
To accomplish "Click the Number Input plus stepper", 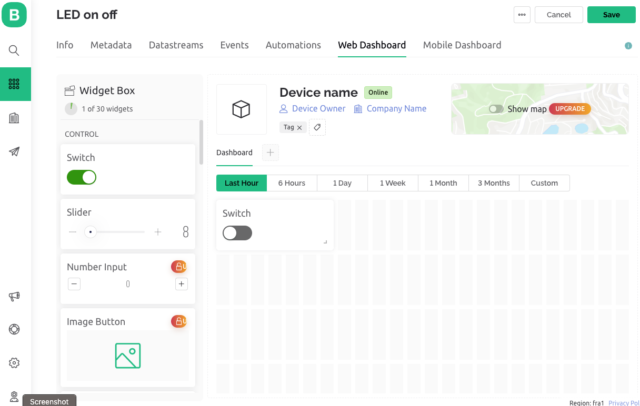I will [x=181, y=284].
